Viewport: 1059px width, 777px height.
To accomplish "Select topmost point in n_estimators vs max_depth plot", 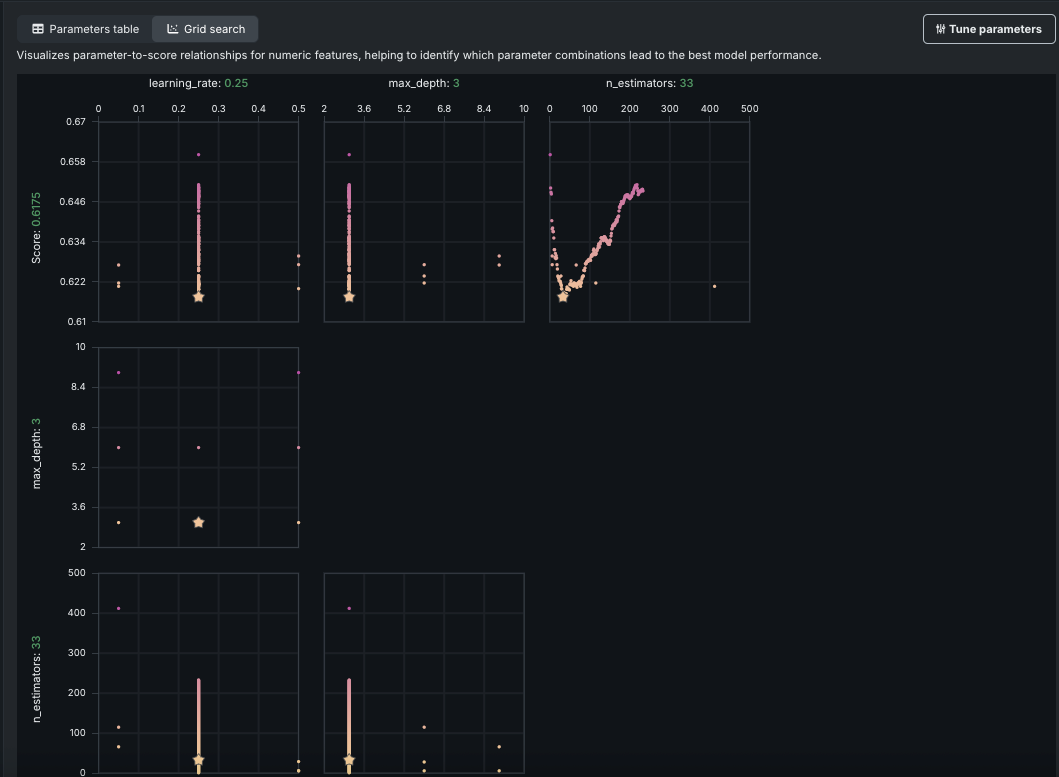I will pyautogui.click(x=349, y=608).
